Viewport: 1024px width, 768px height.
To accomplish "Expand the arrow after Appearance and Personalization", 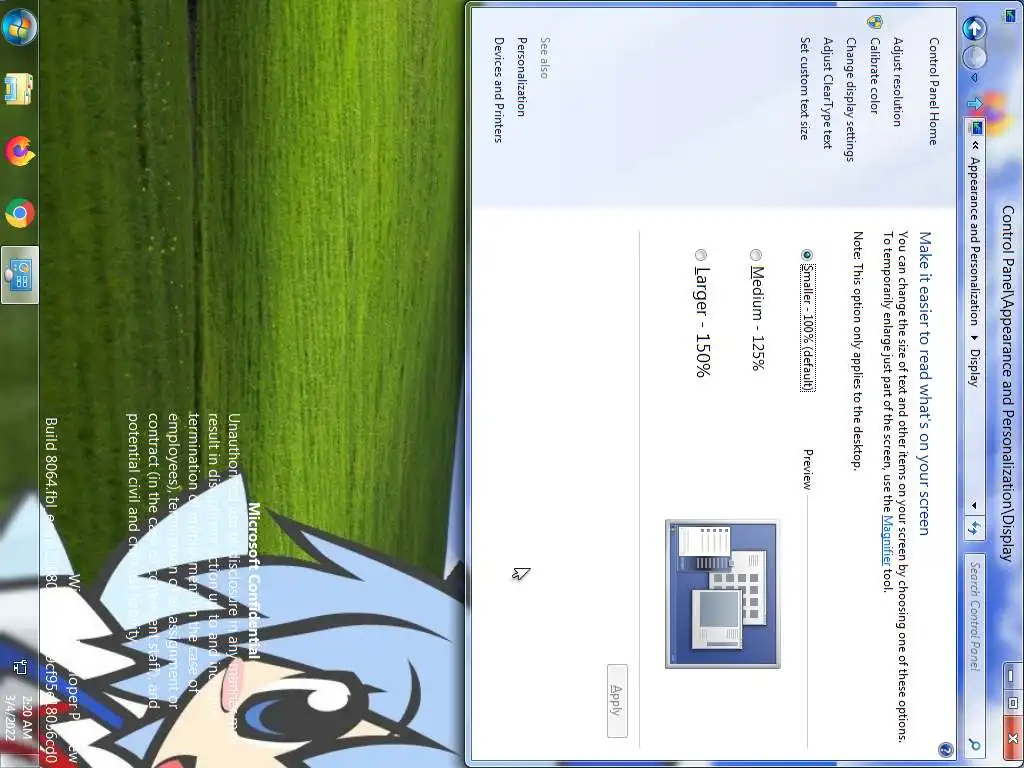I will click(x=974, y=338).
